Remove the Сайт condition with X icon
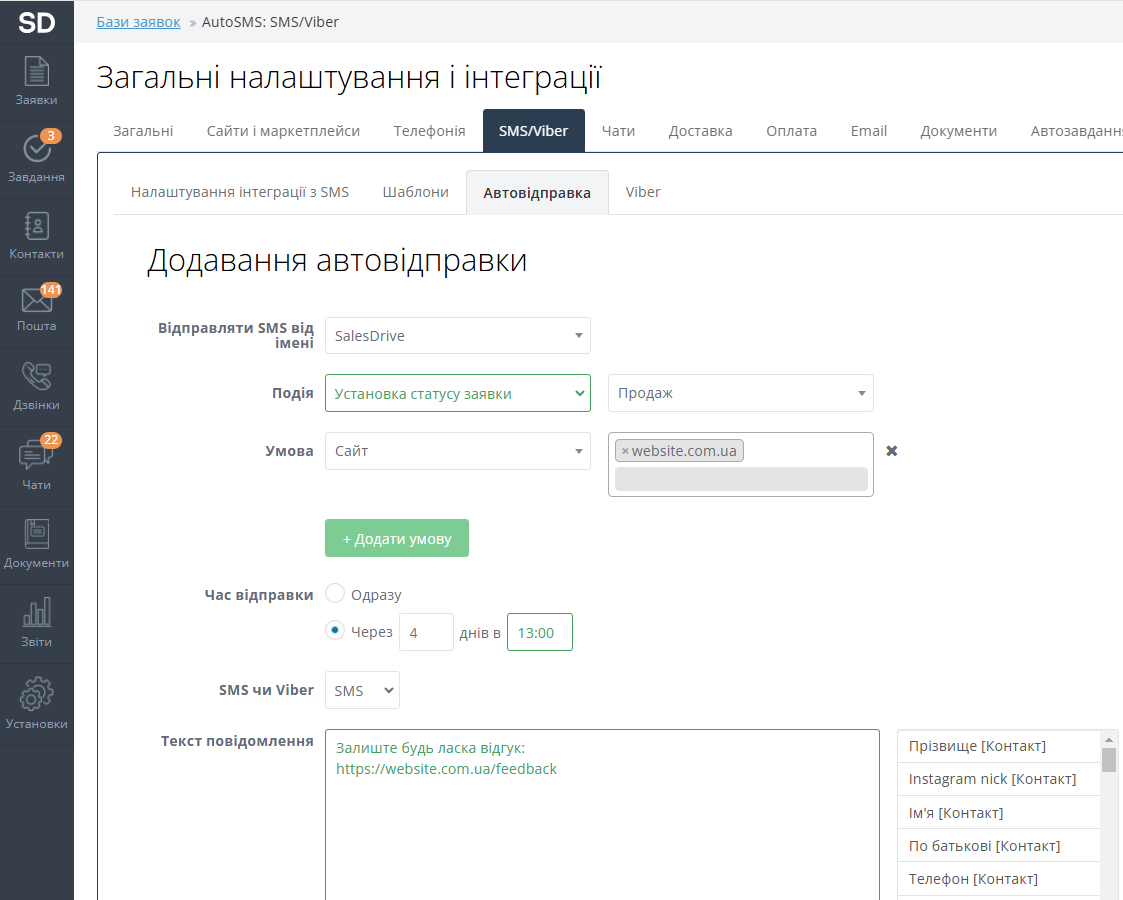 click(x=892, y=451)
